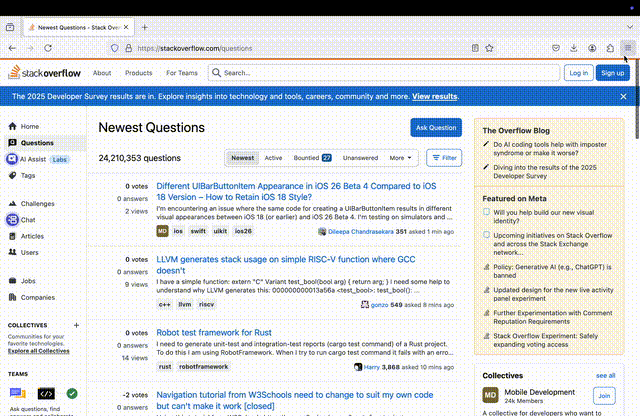Click the Pocket save icon
Image resolution: width=640 pixels, height=416 pixels.
(x=556, y=48)
